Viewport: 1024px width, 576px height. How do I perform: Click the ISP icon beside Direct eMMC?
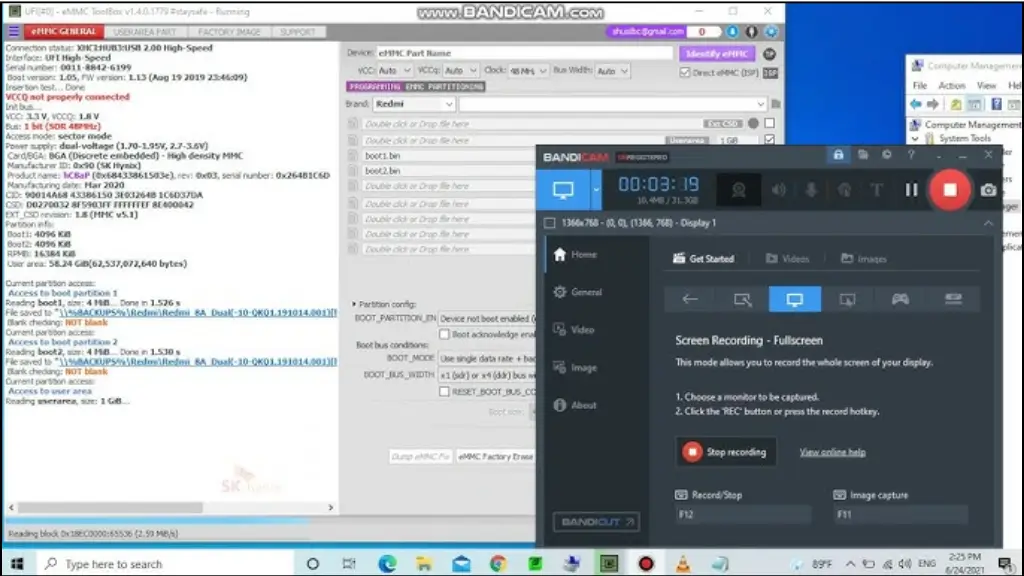tap(771, 72)
